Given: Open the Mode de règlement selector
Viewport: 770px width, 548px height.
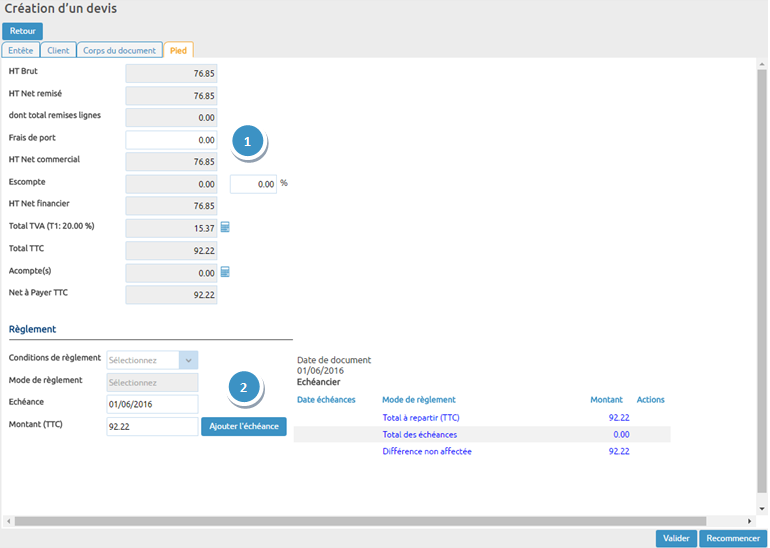Looking at the screenshot, I should click(x=152, y=382).
